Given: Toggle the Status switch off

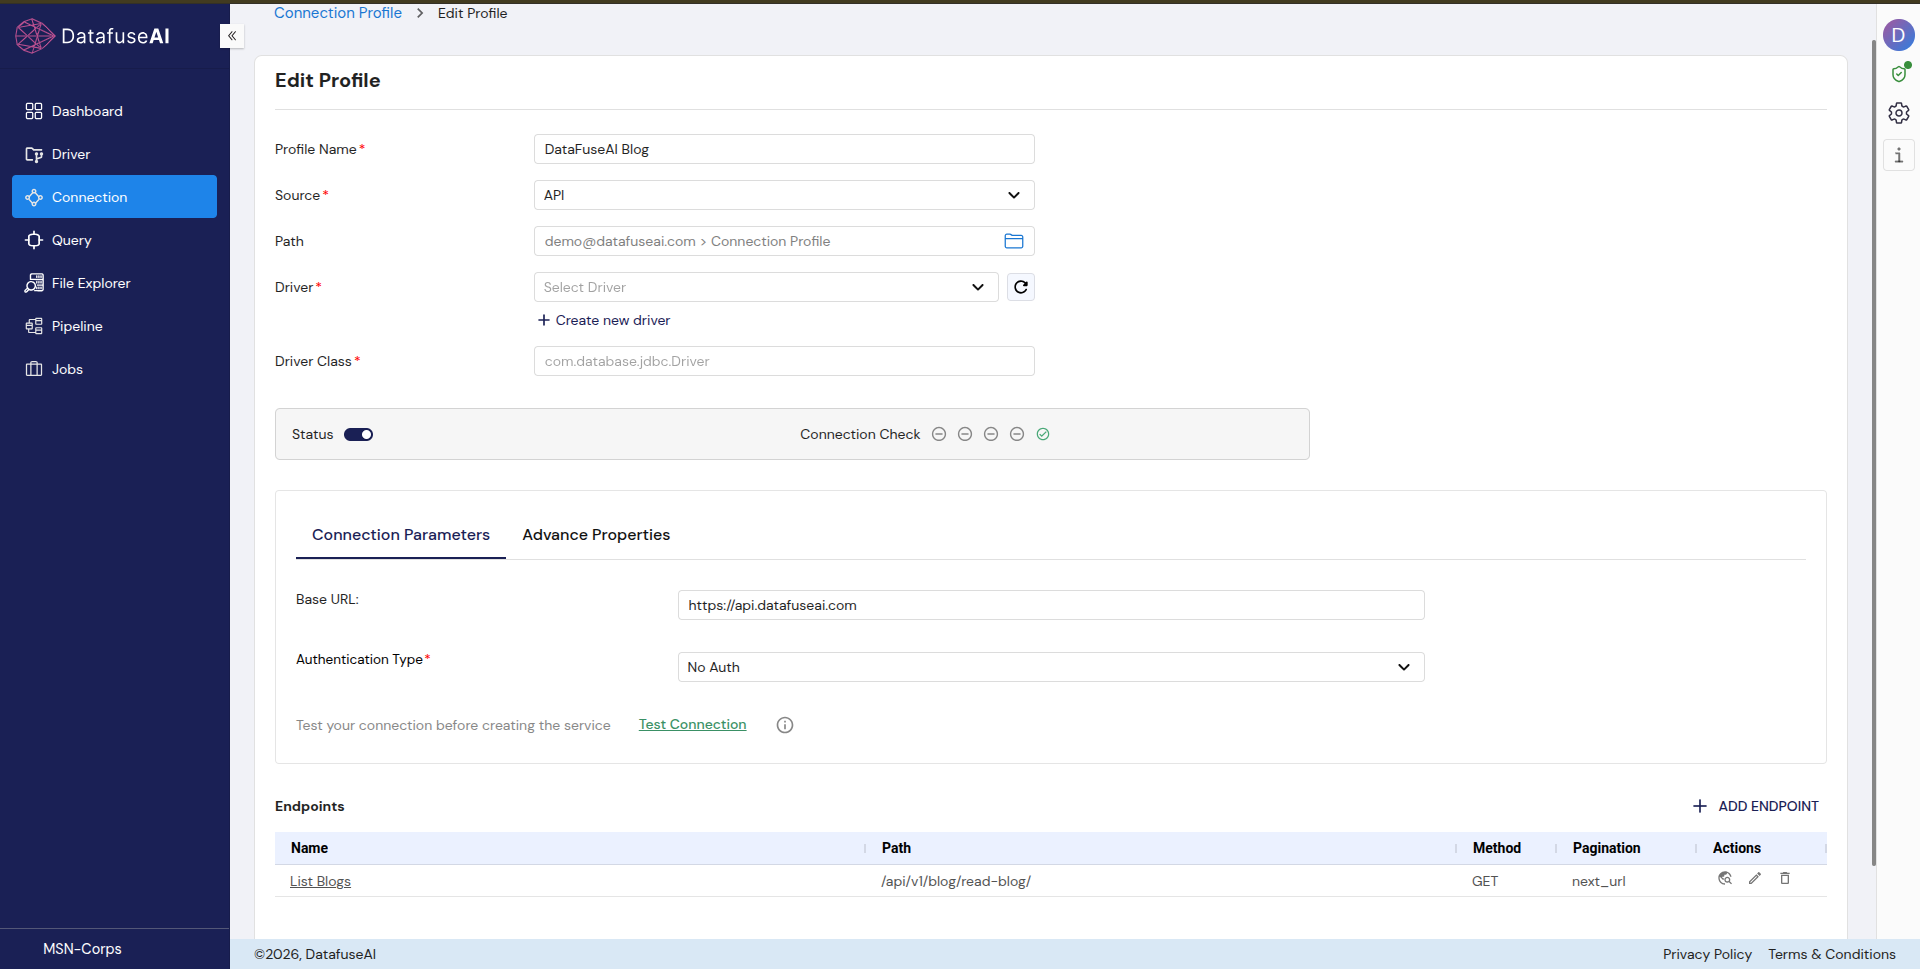Looking at the screenshot, I should click(x=359, y=434).
